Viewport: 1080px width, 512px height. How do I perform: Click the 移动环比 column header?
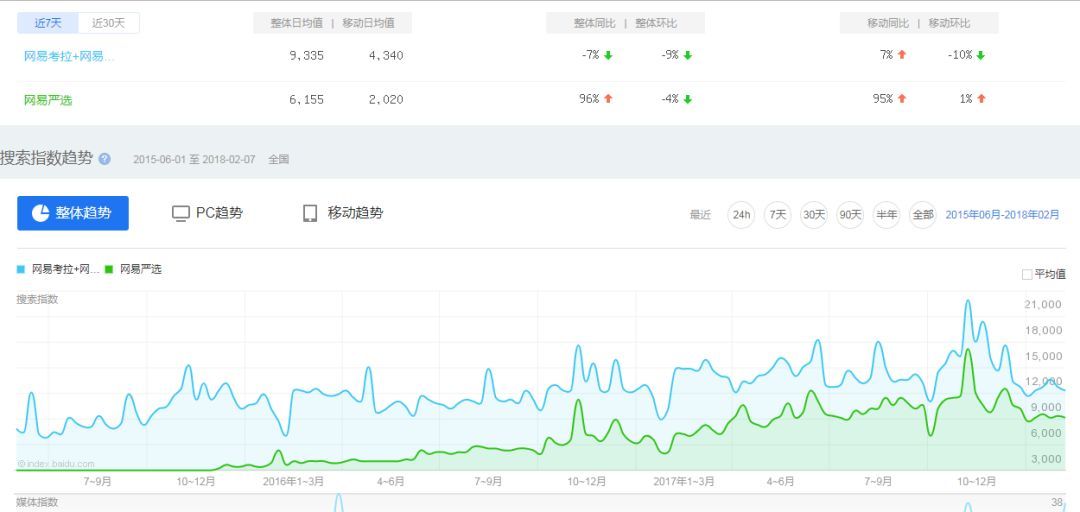[x=949, y=23]
